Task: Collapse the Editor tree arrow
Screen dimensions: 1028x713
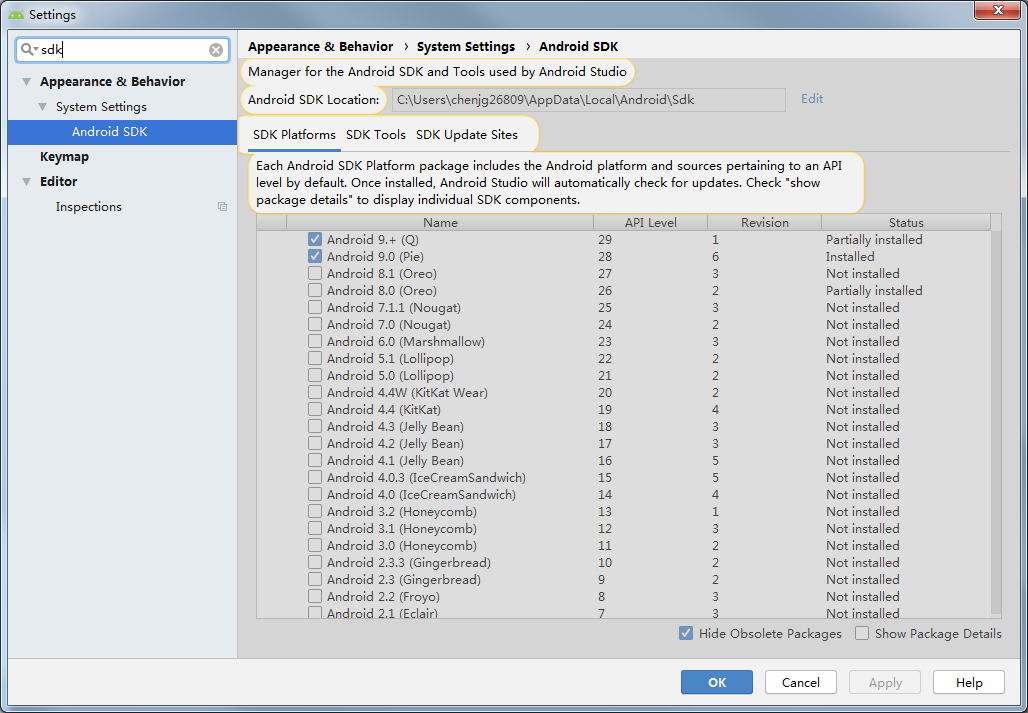Action: 26,182
